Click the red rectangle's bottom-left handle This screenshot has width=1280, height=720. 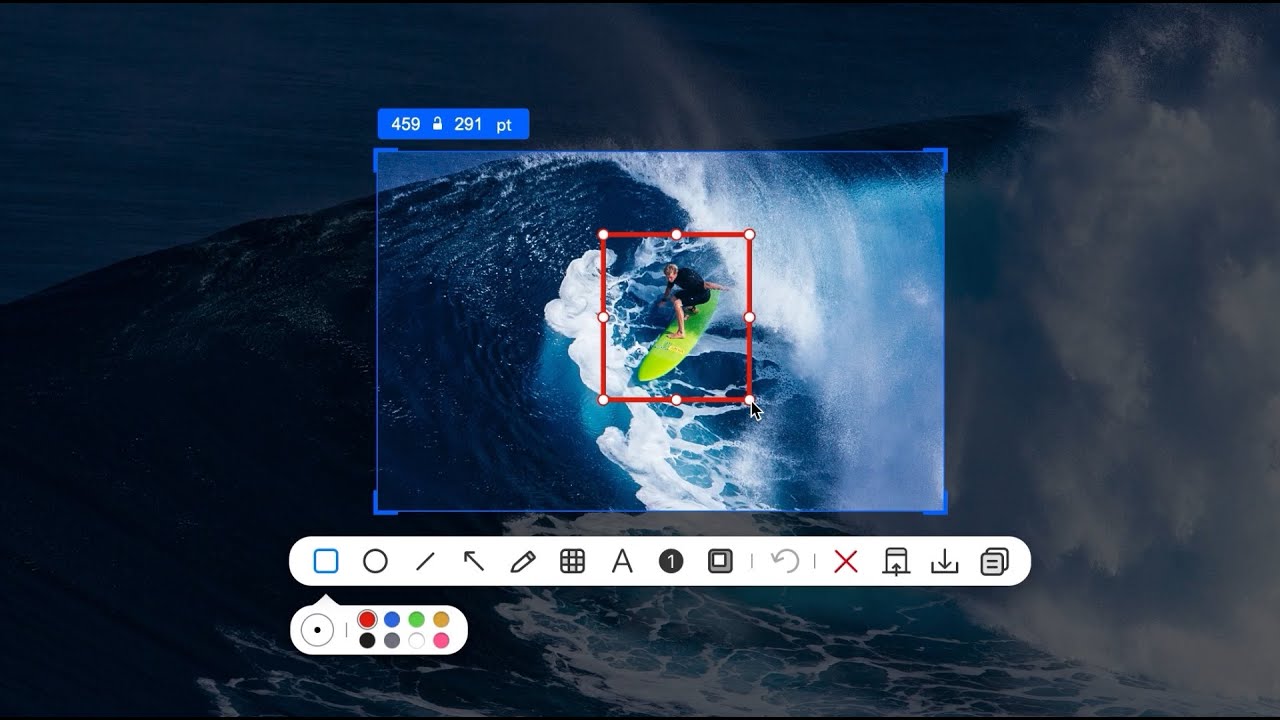point(603,400)
